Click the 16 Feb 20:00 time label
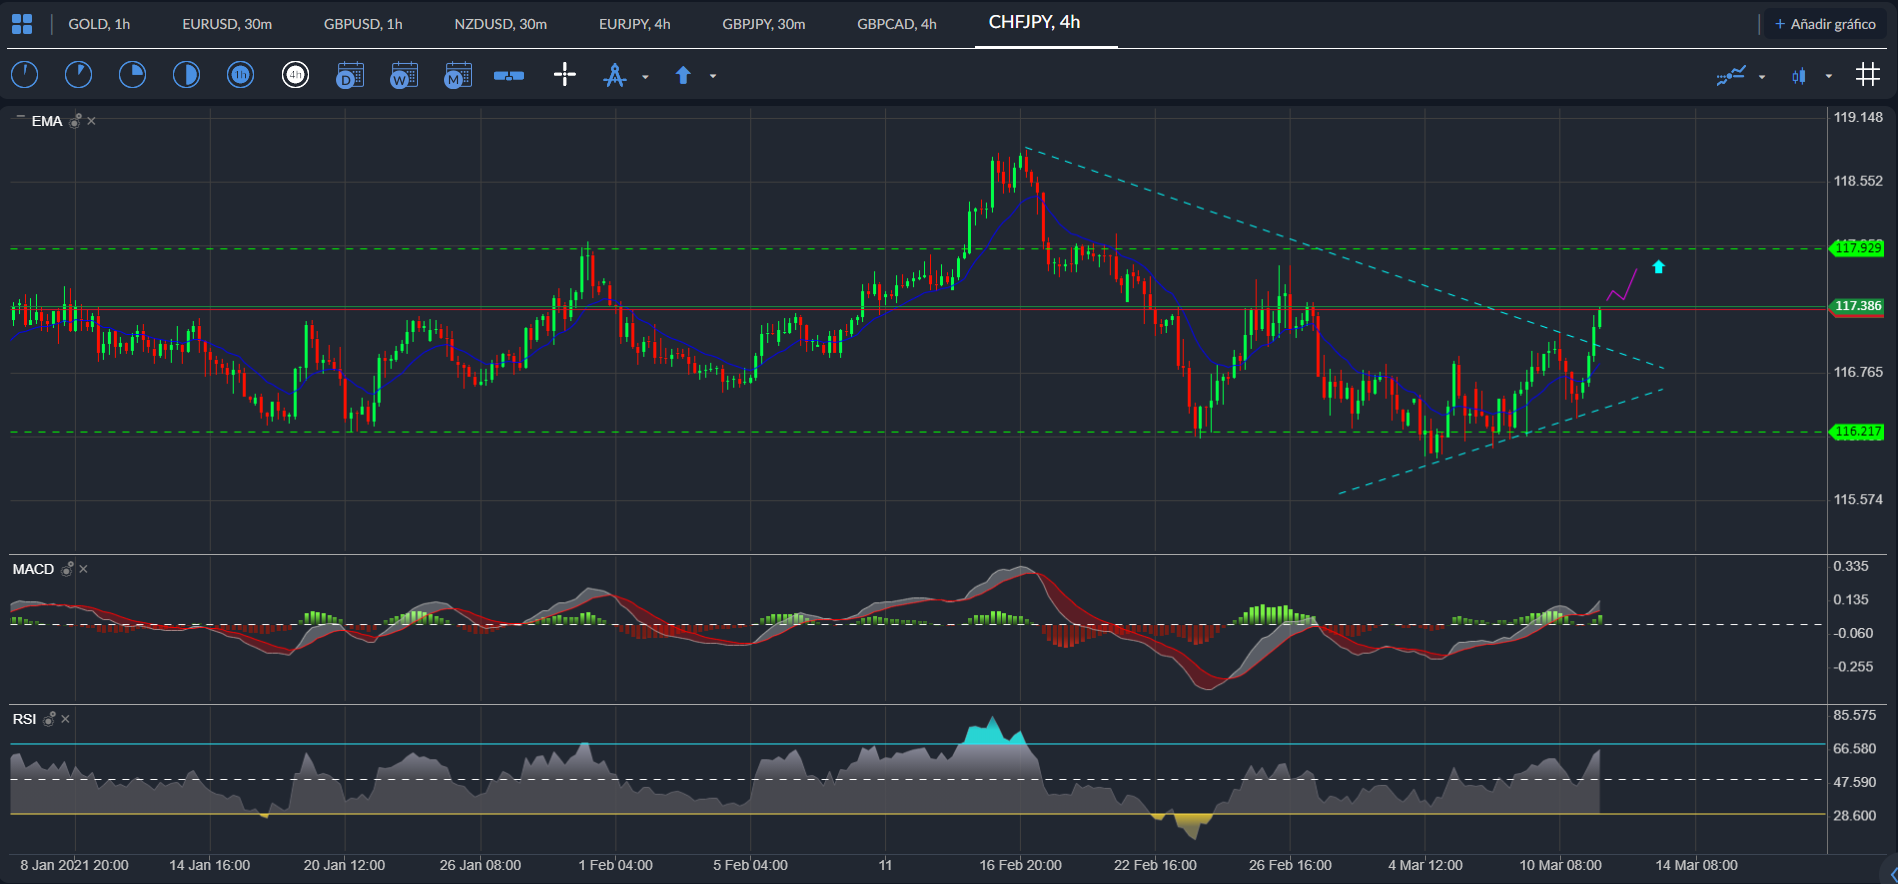1898x884 pixels. tap(1021, 865)
